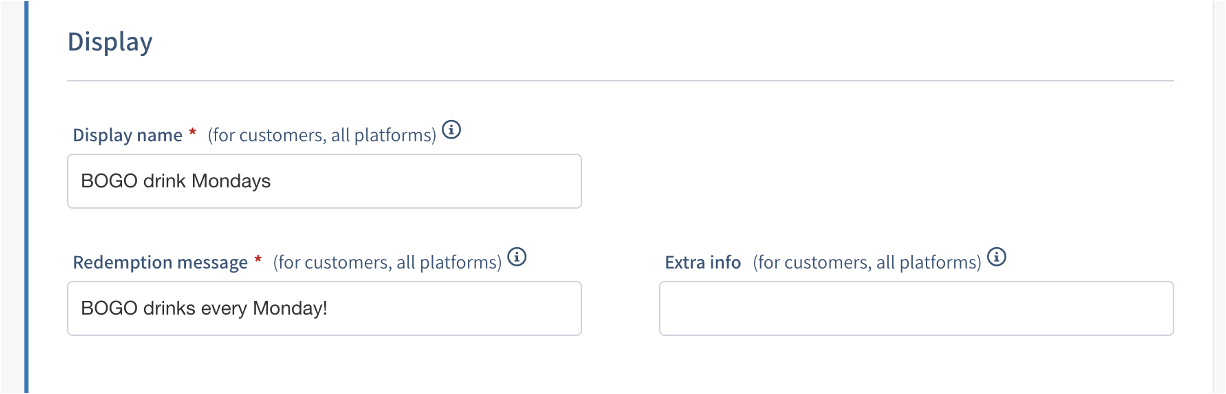Click the platforms hint text beside Extra info
This screenshot has height=394, width=1226.
(x=867, y=262)
